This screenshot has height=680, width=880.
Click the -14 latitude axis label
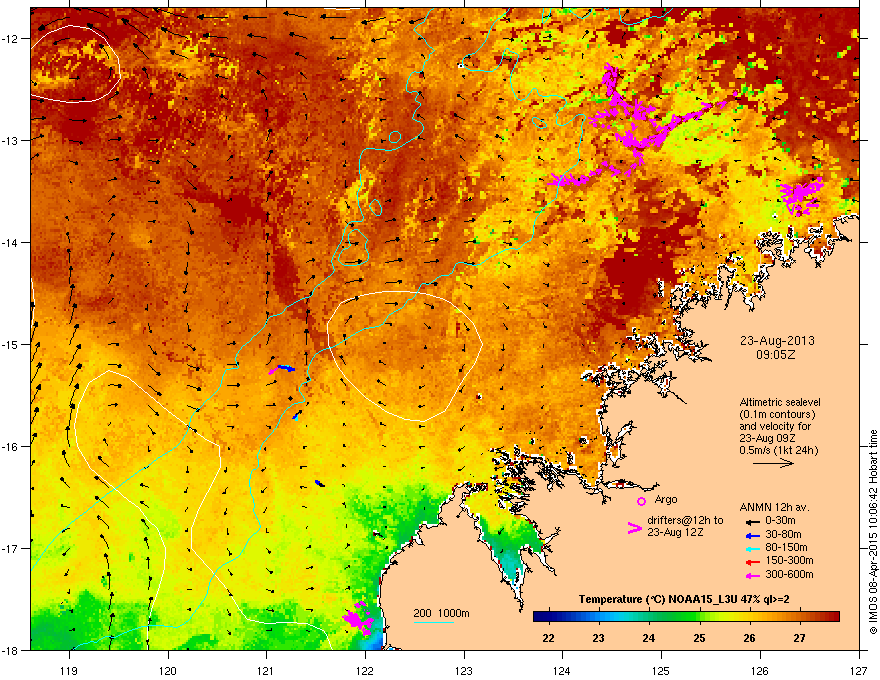[x=11, y=242]
